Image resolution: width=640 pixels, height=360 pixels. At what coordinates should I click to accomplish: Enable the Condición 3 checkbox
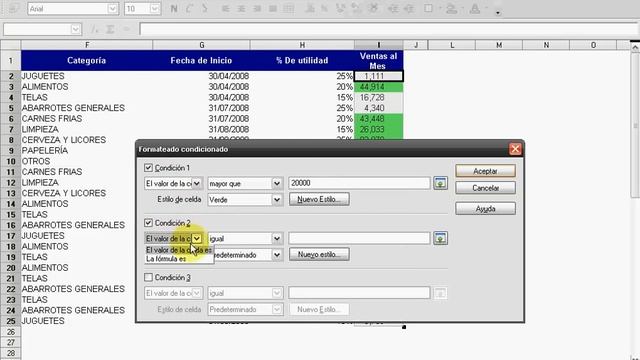point(148,278)
